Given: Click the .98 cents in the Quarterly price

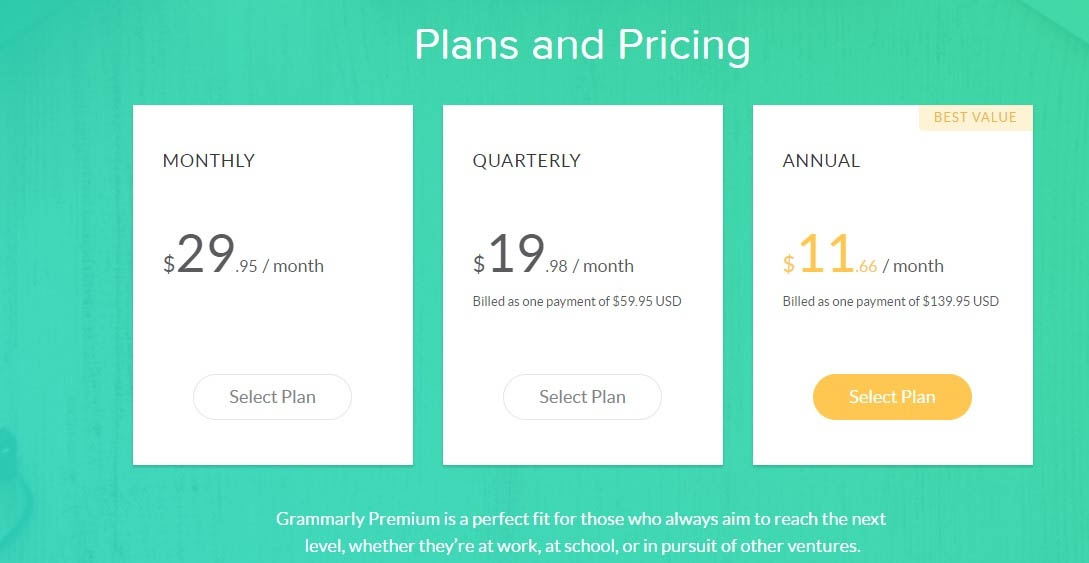Looking at the screenshot, I should (x=556, y=267).
